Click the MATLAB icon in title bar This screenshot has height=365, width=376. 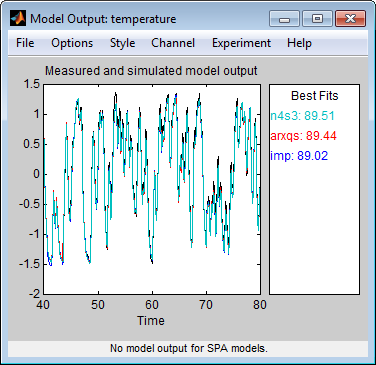click(x=18, y=18)
